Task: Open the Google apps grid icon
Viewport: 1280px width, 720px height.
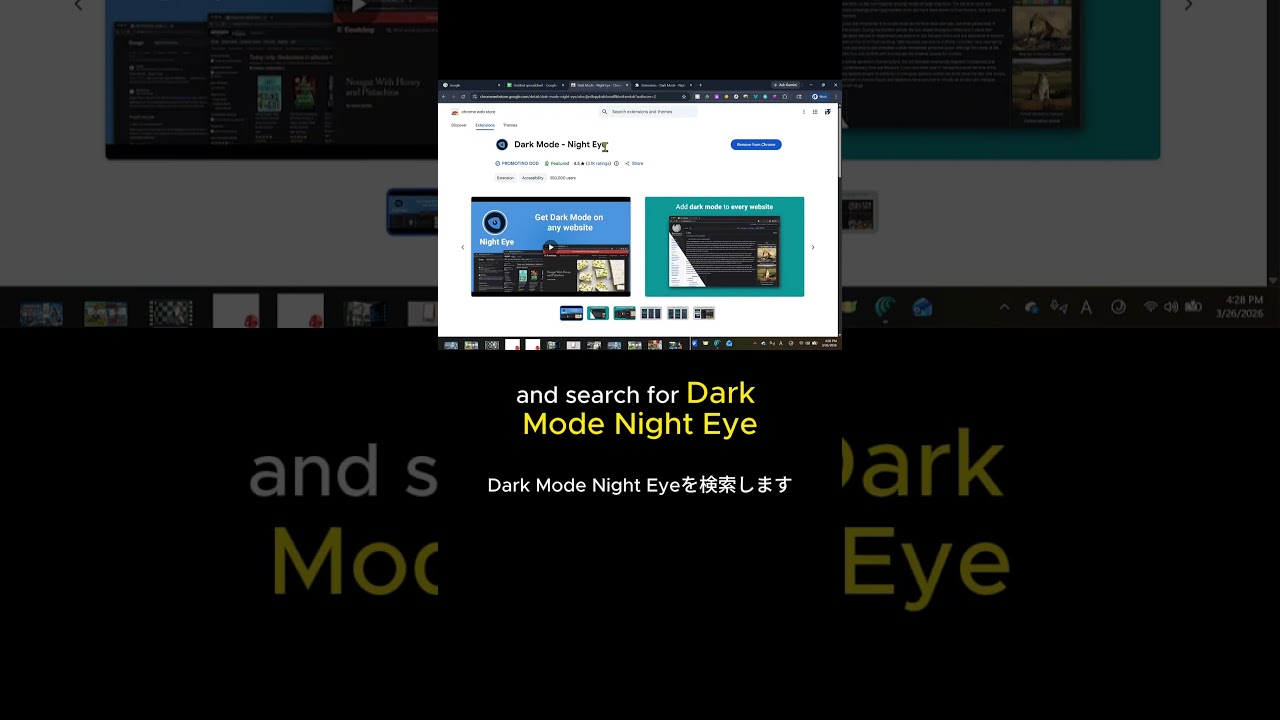Action: [815, 112]
